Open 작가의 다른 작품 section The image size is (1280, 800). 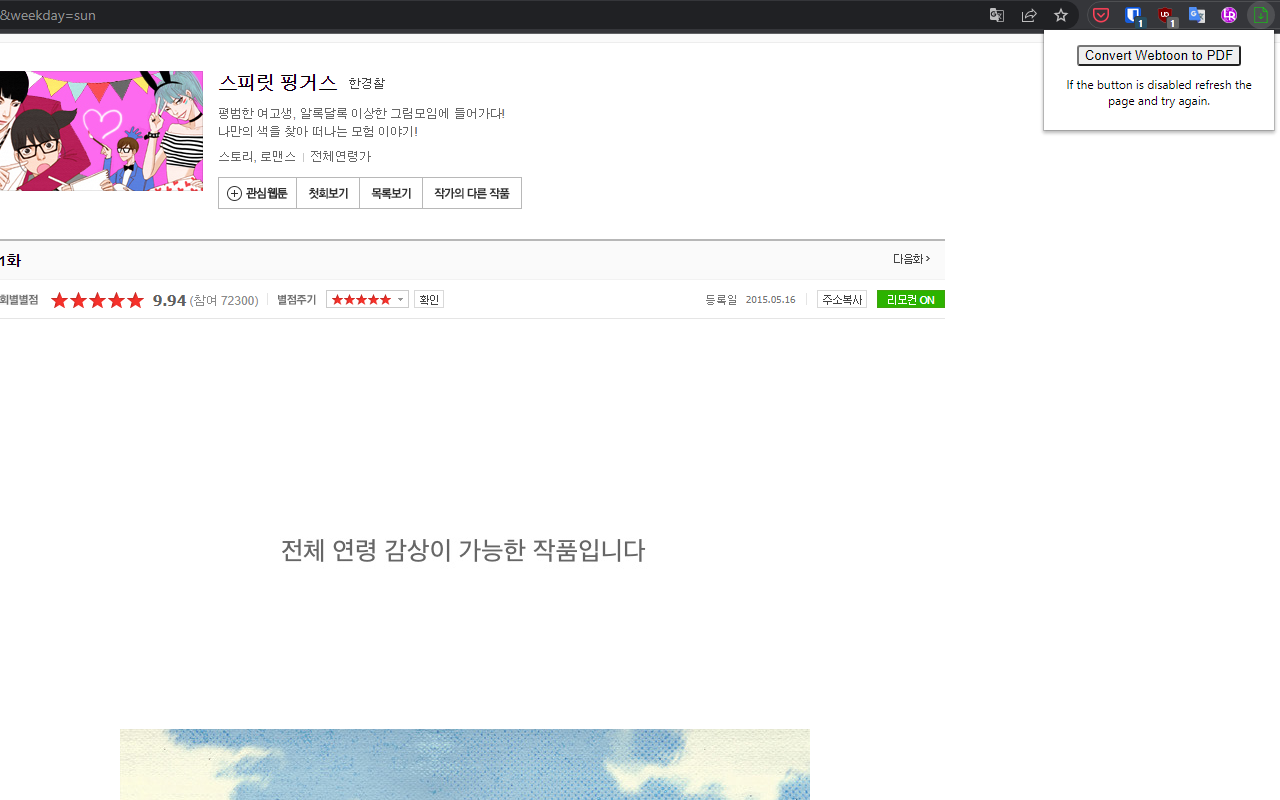471,192
